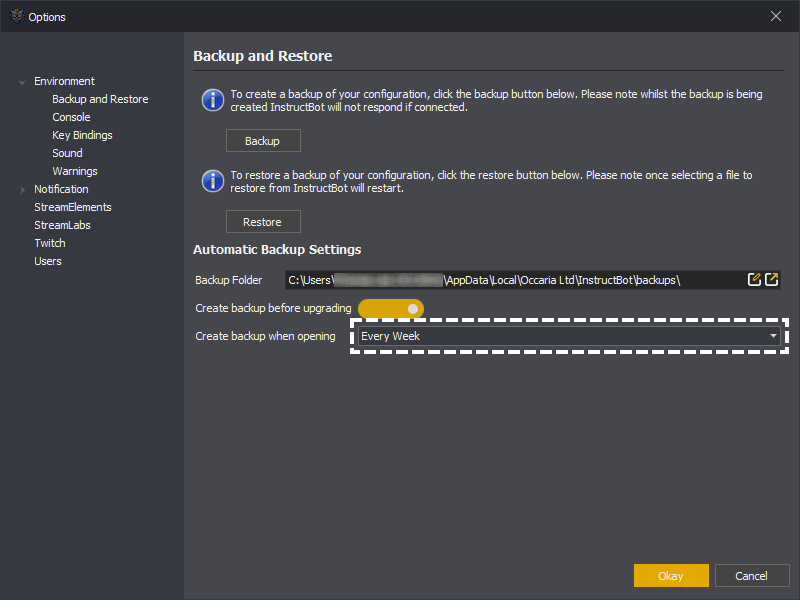Image resolution: width=800 pixels, height=600 pixels.
Task: Confirm changes with the Okay button
Action: tap(671, 576)
